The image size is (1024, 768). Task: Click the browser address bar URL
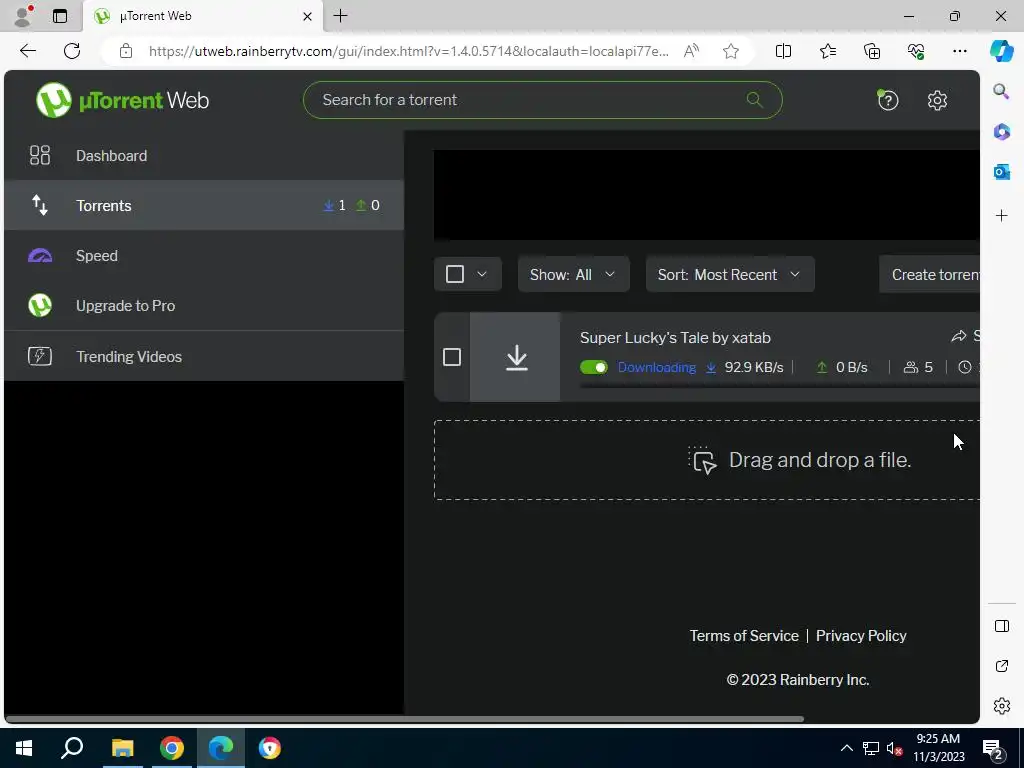coord(409,51)
